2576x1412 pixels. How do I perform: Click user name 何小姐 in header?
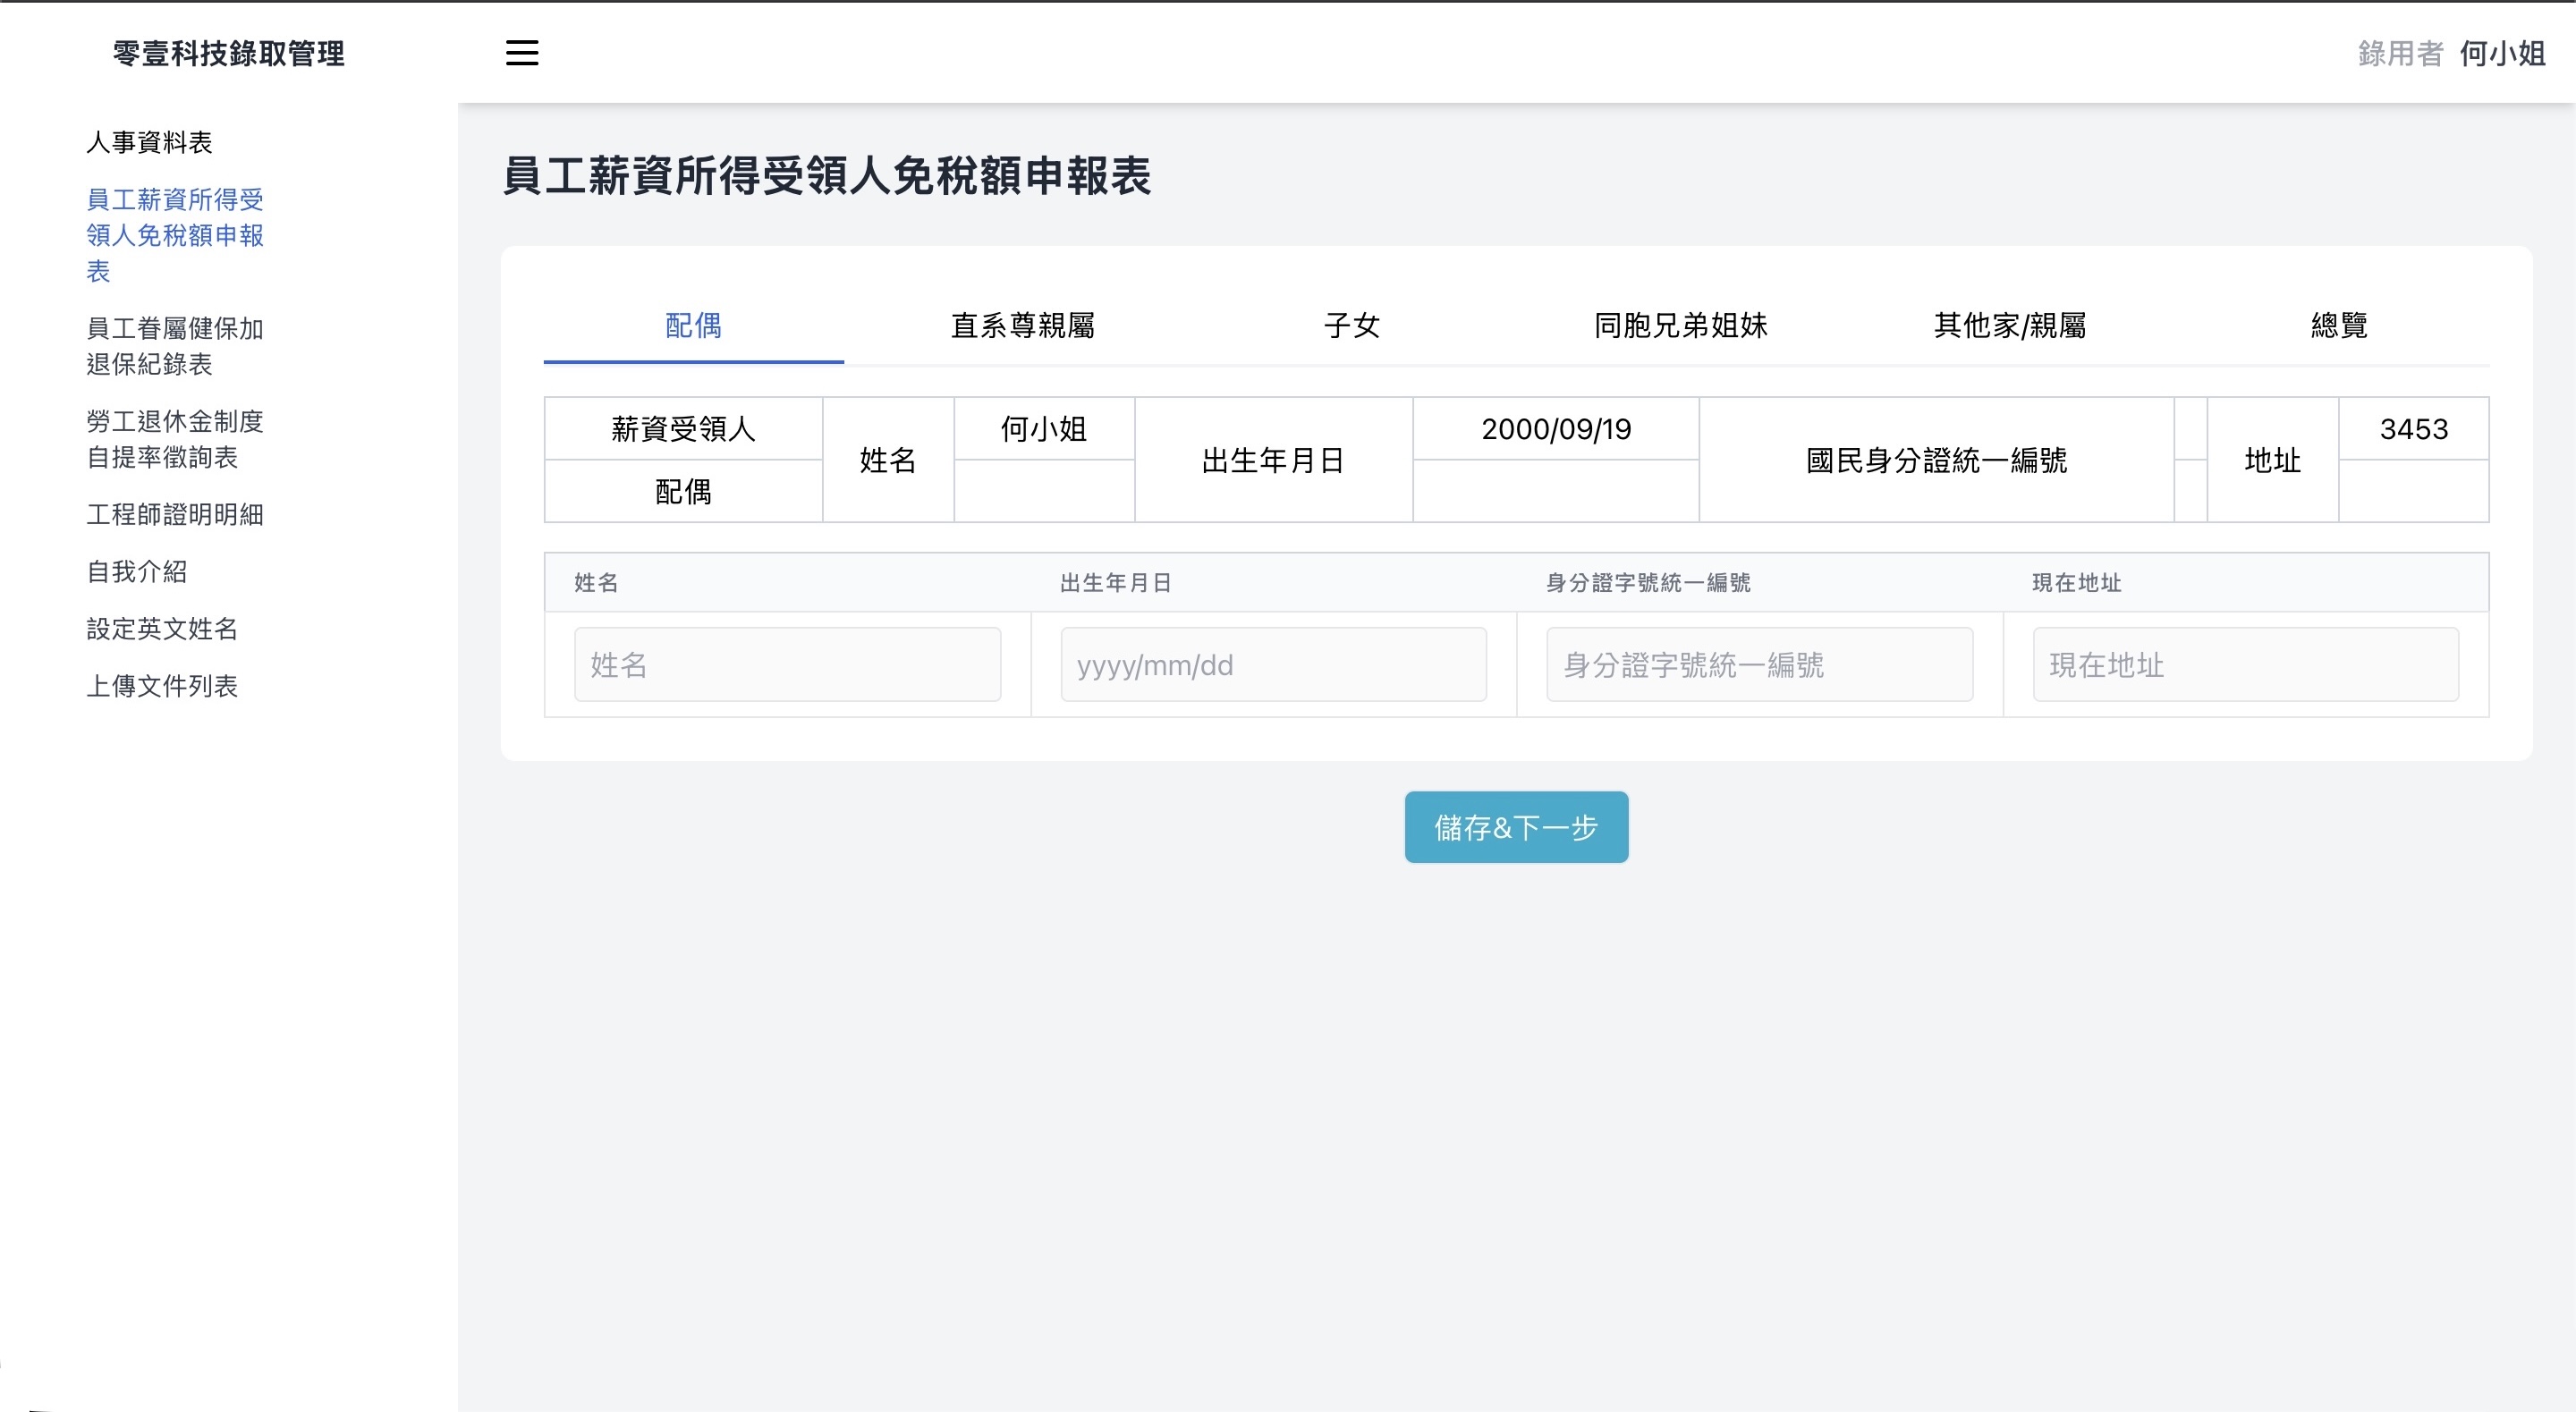pyautogui.click(x=2501, y=53)
